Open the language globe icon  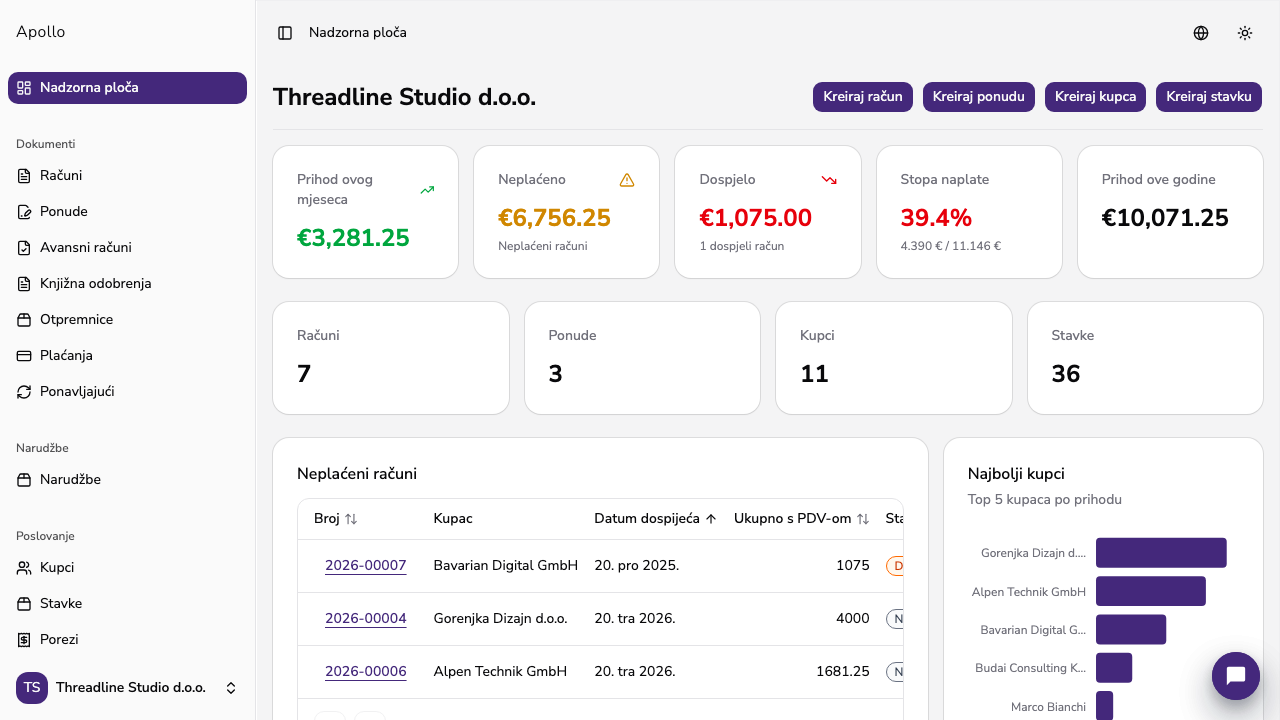[x=1201, y=33]
